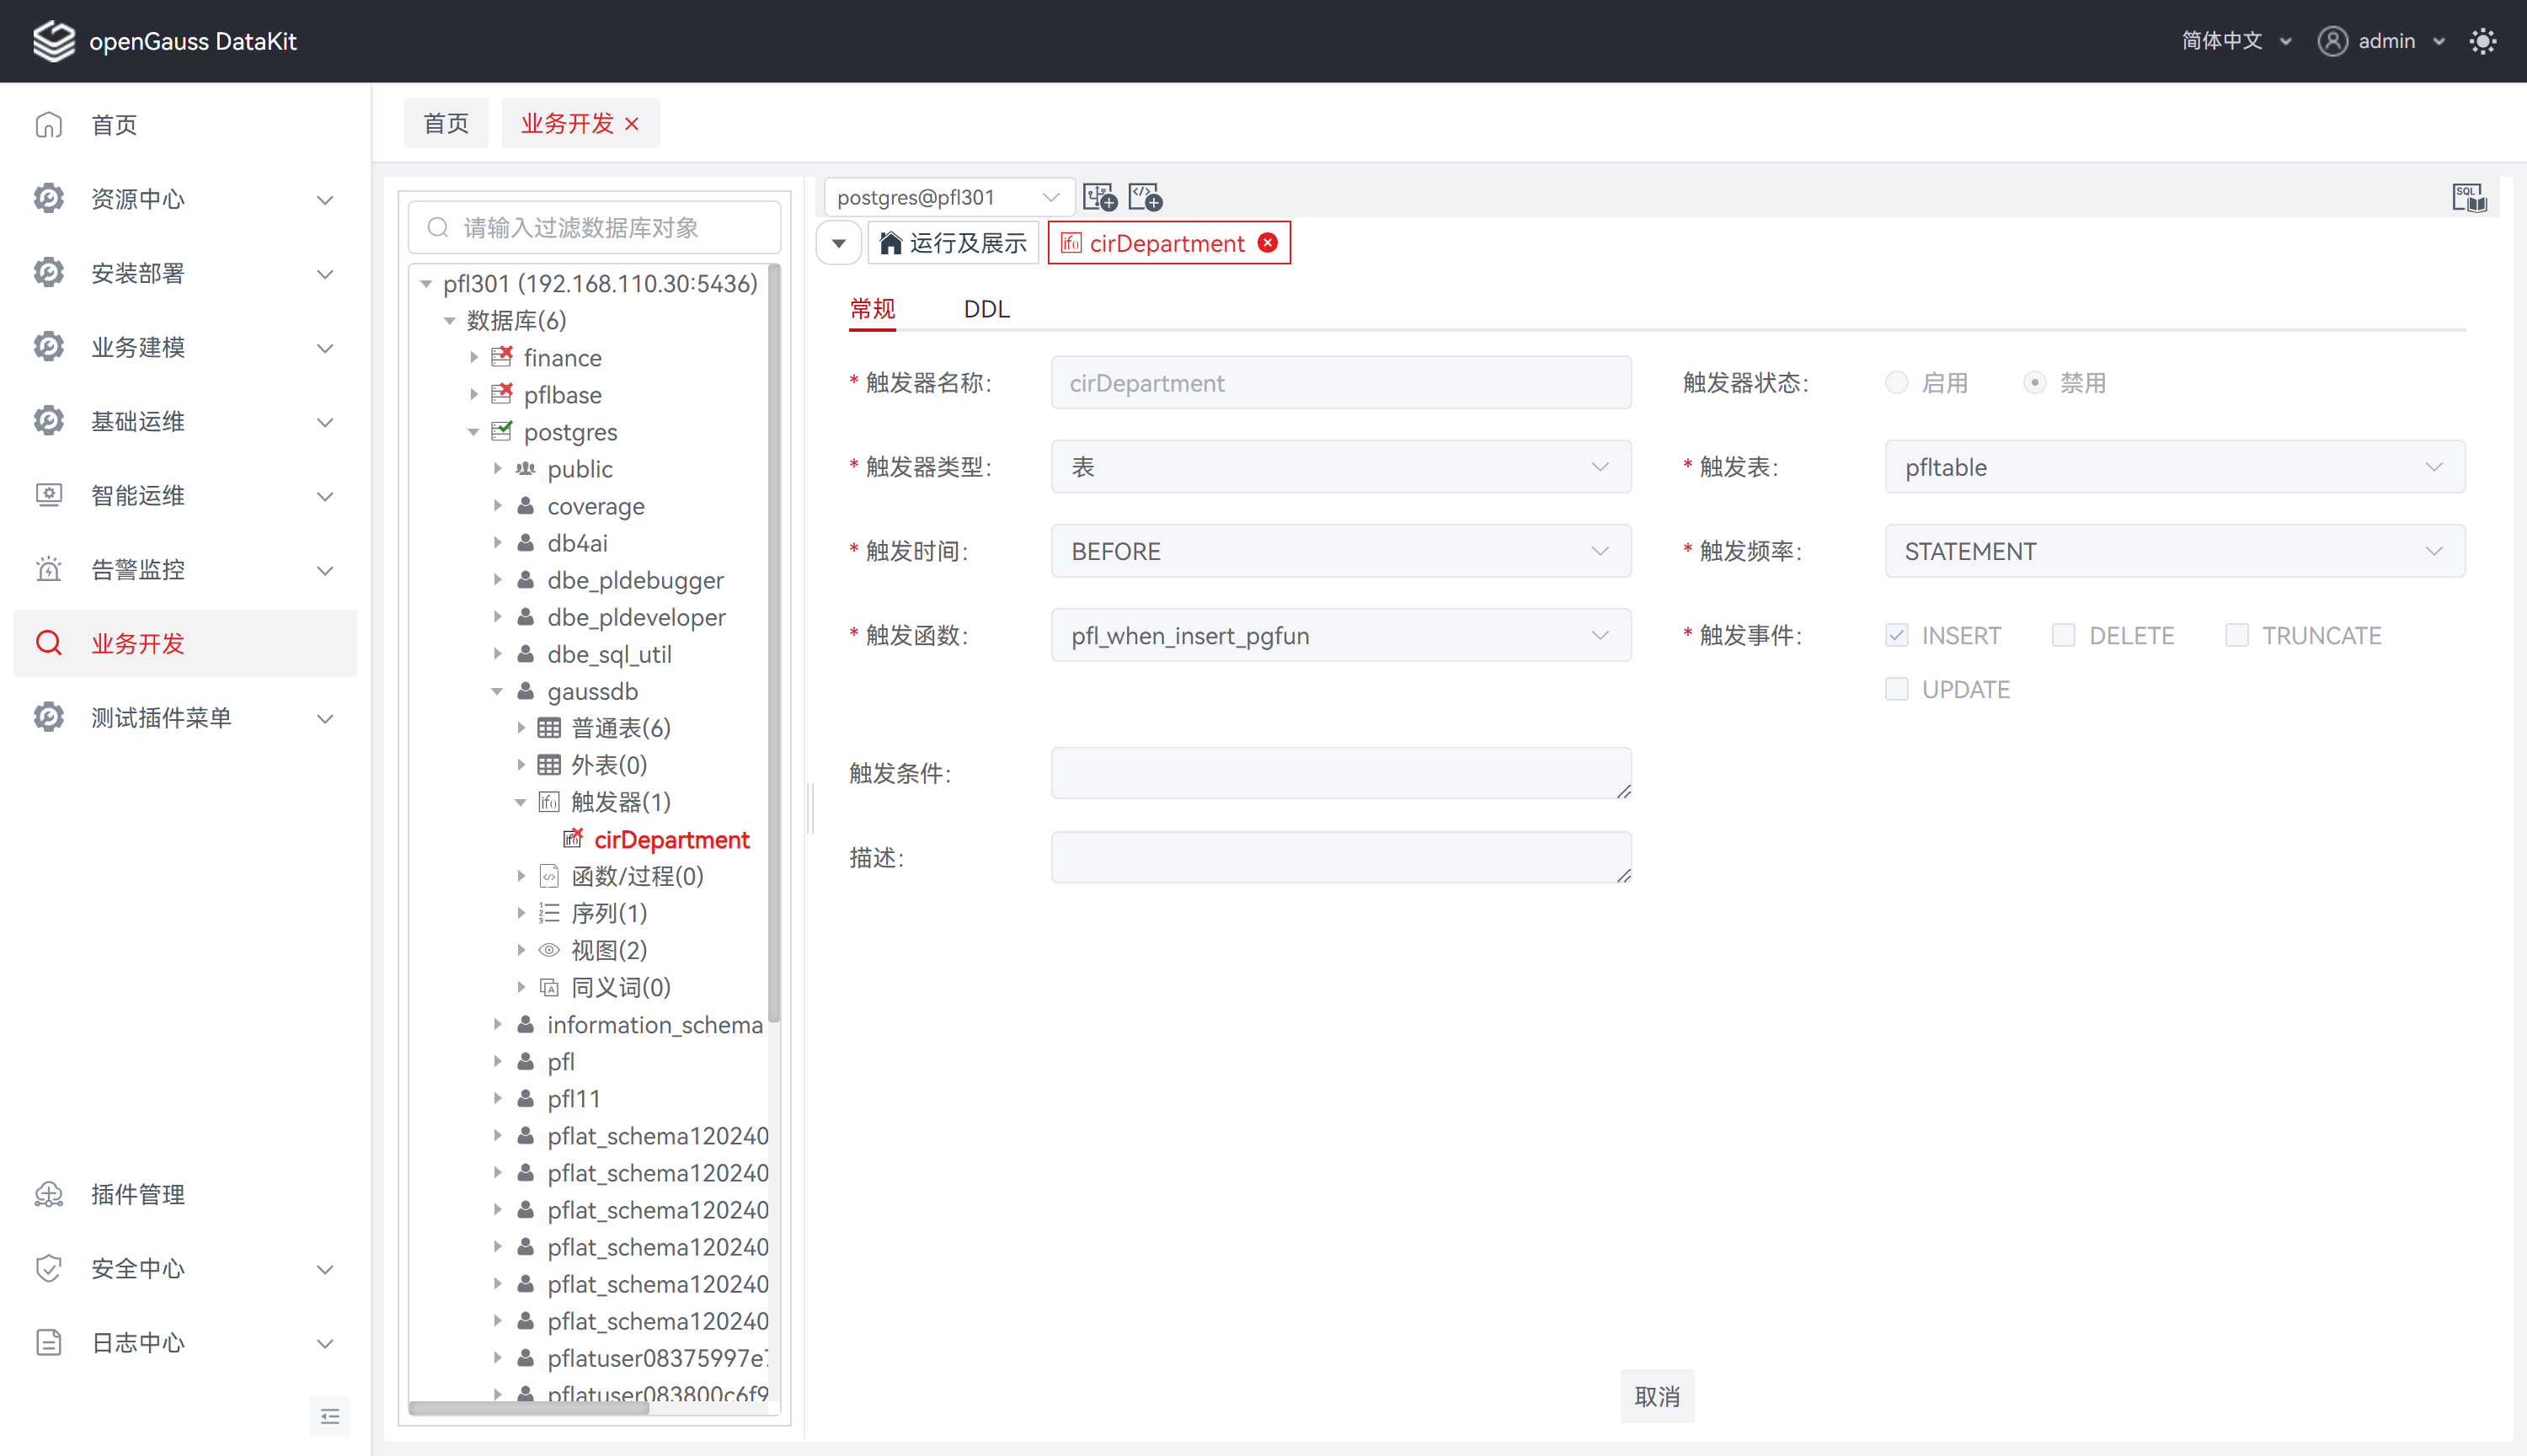
Task: Toggle the DELETE event checkbox
Action: [2063, 635]
